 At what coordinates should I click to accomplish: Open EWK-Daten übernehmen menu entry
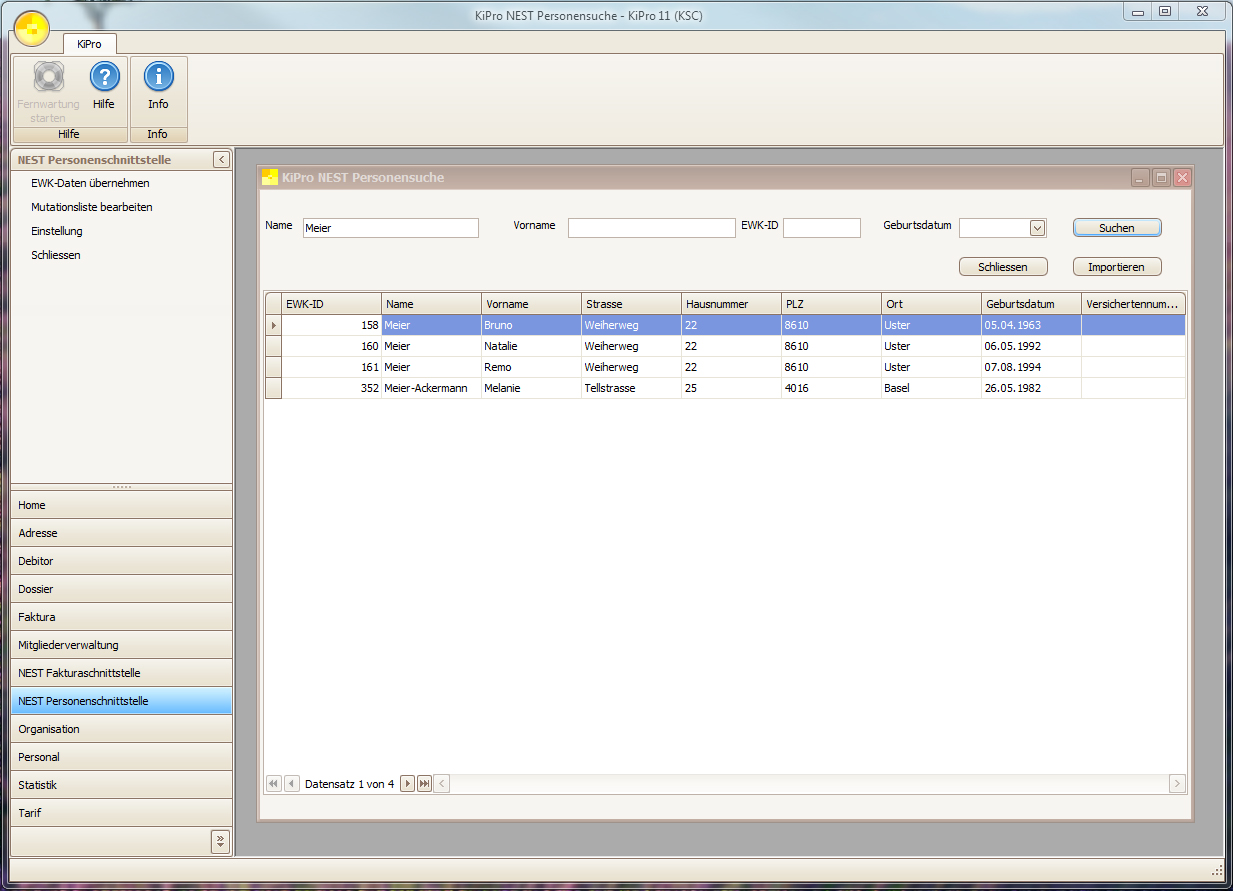[90, 183]
